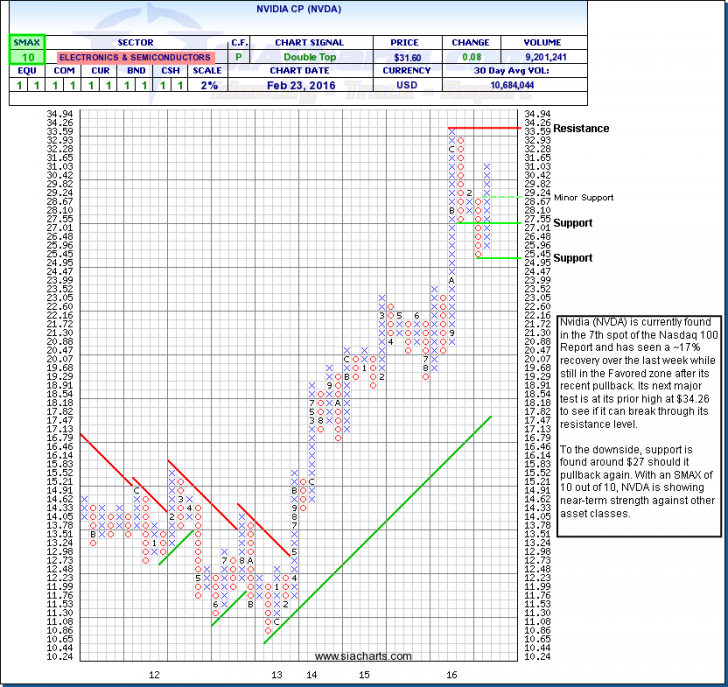Click the SMAX score value 10

tap(22, 58)
